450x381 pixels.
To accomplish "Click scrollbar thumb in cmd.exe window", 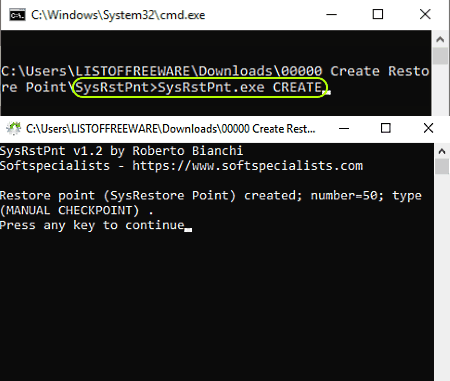I will [x=440, y=56].
